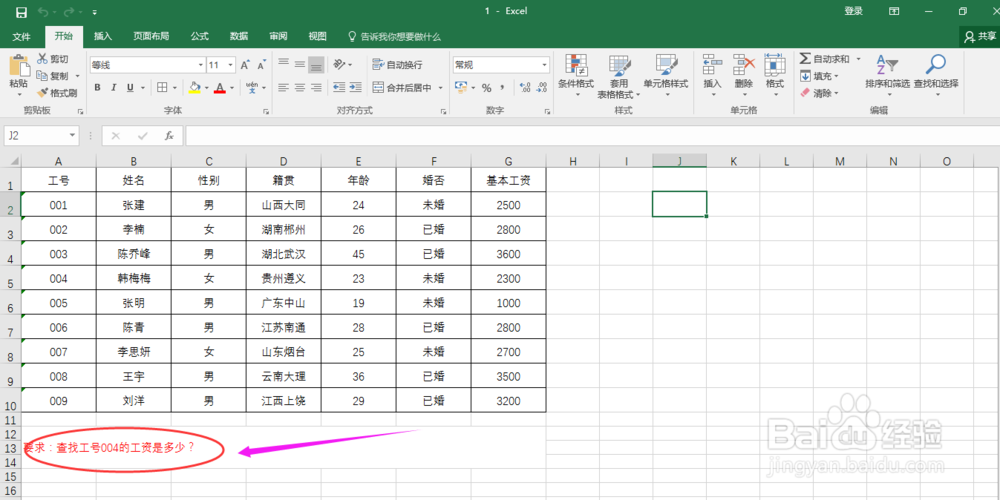Click the Tell Me search box
This screenshot has height=500, width=1000.
393,37
